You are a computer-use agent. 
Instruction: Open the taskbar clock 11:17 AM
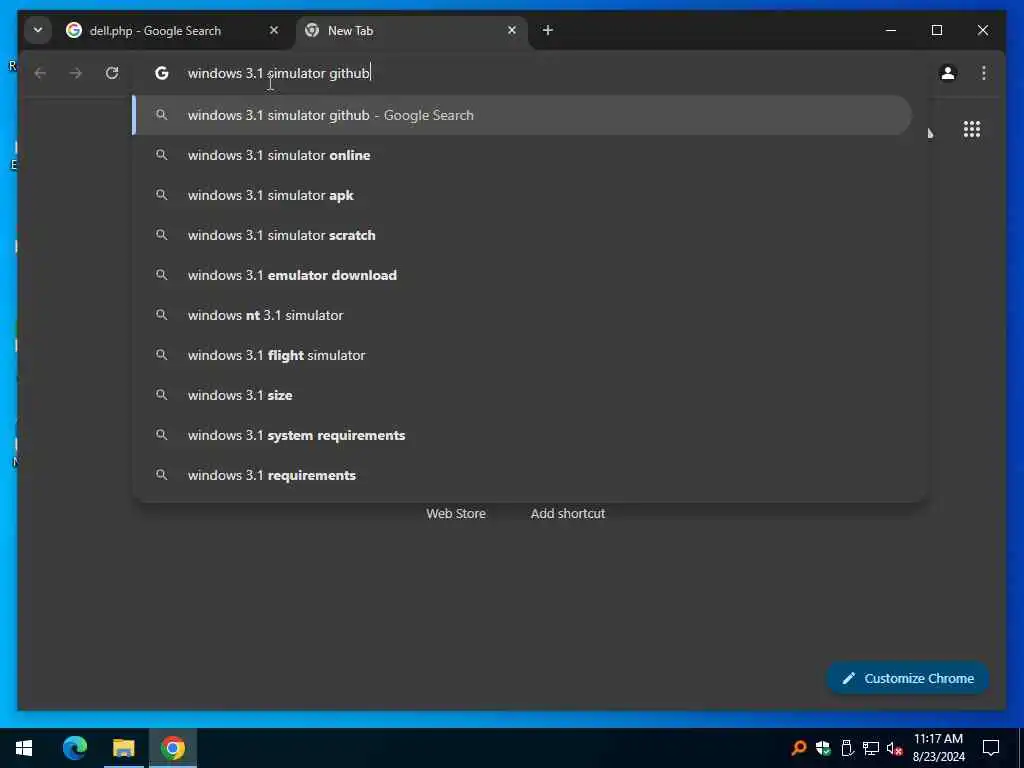pos(938,748)
